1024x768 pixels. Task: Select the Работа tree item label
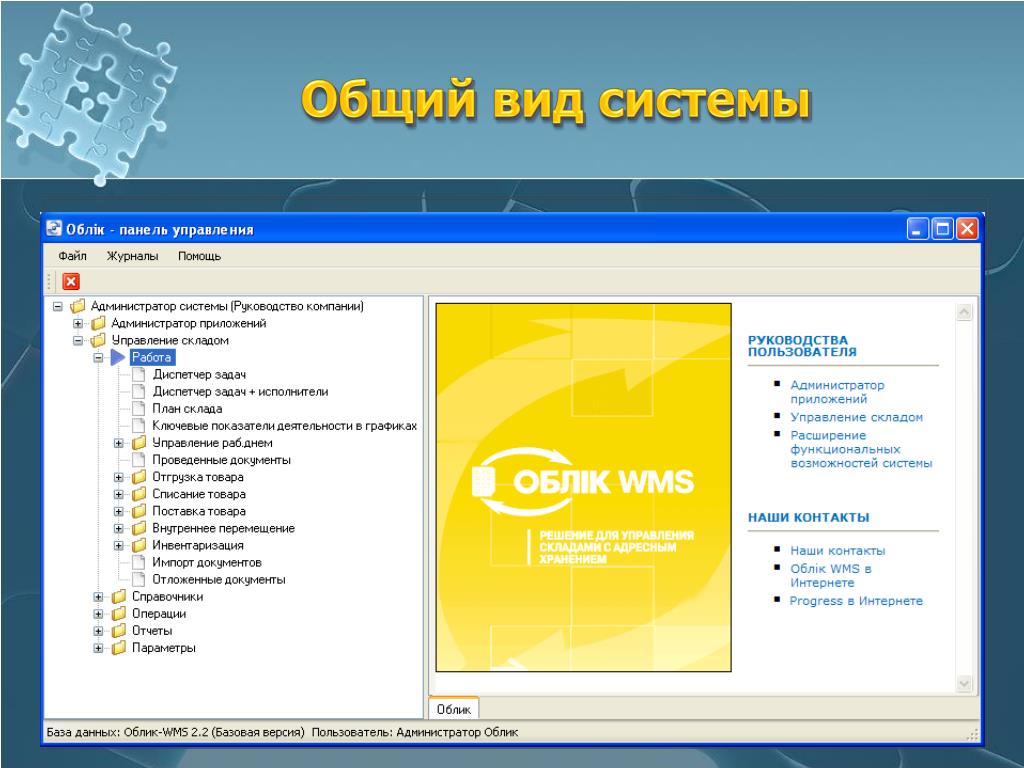point(152,357)
